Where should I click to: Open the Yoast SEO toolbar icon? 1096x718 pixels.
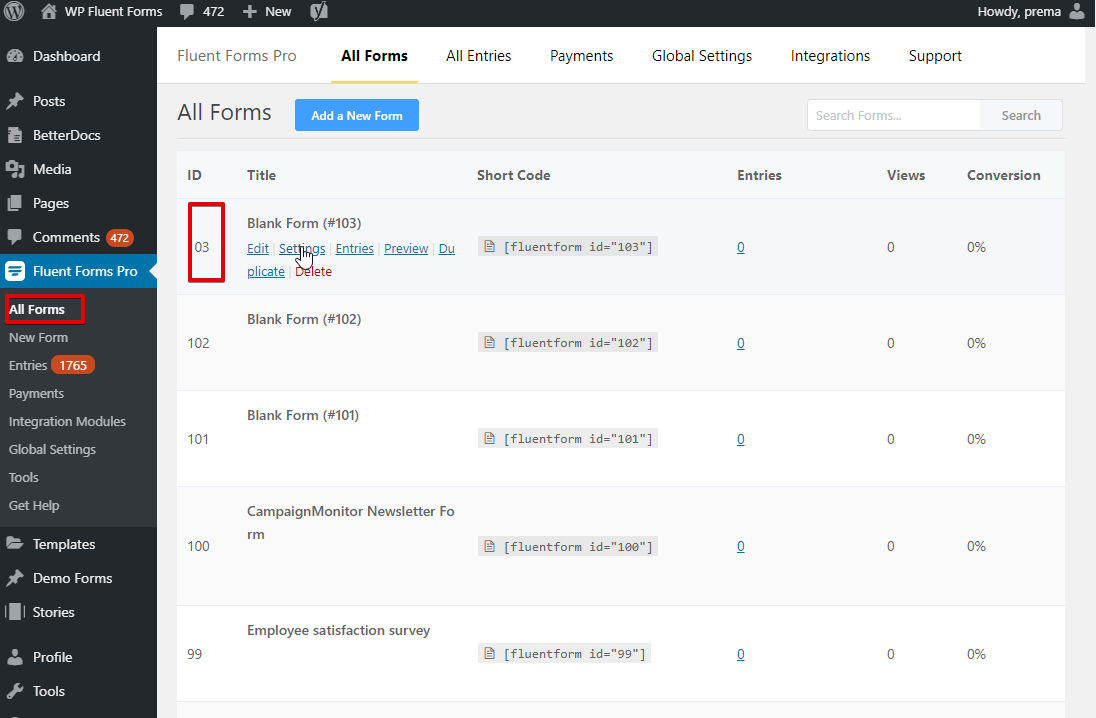pos(319,11)
